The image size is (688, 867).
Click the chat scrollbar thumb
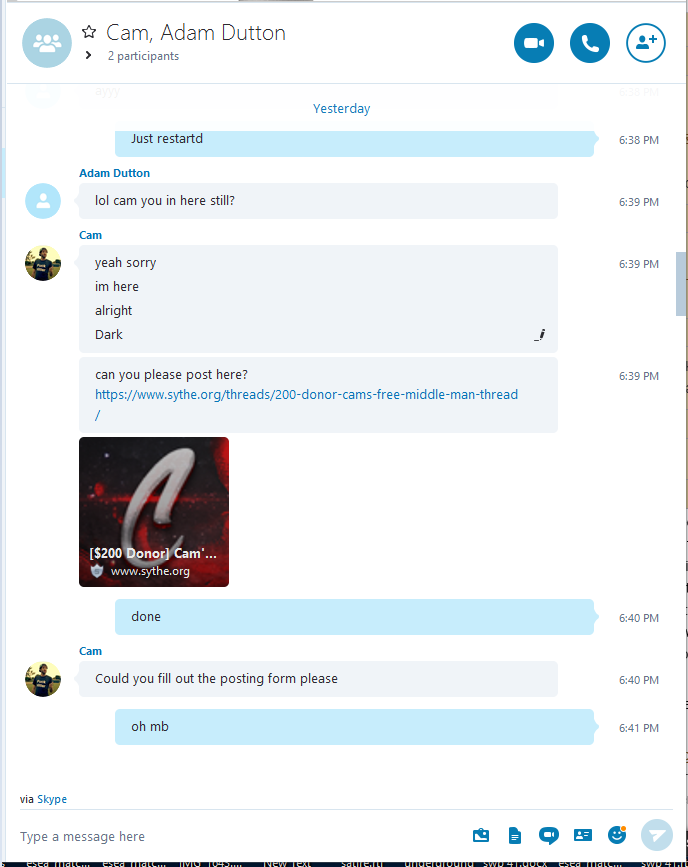(680, 284)
